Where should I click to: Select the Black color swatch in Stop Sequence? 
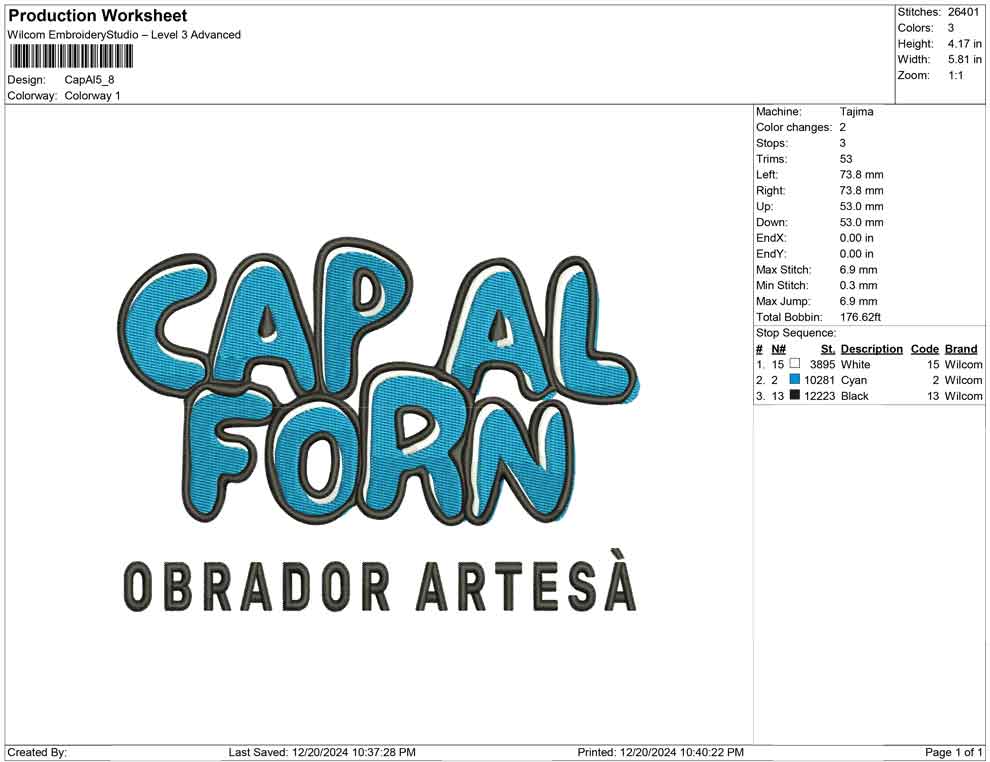tap(795, 396)
